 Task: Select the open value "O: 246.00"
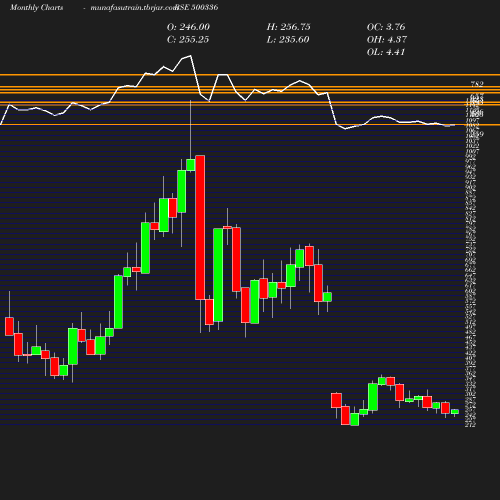[x=188, y=27]
